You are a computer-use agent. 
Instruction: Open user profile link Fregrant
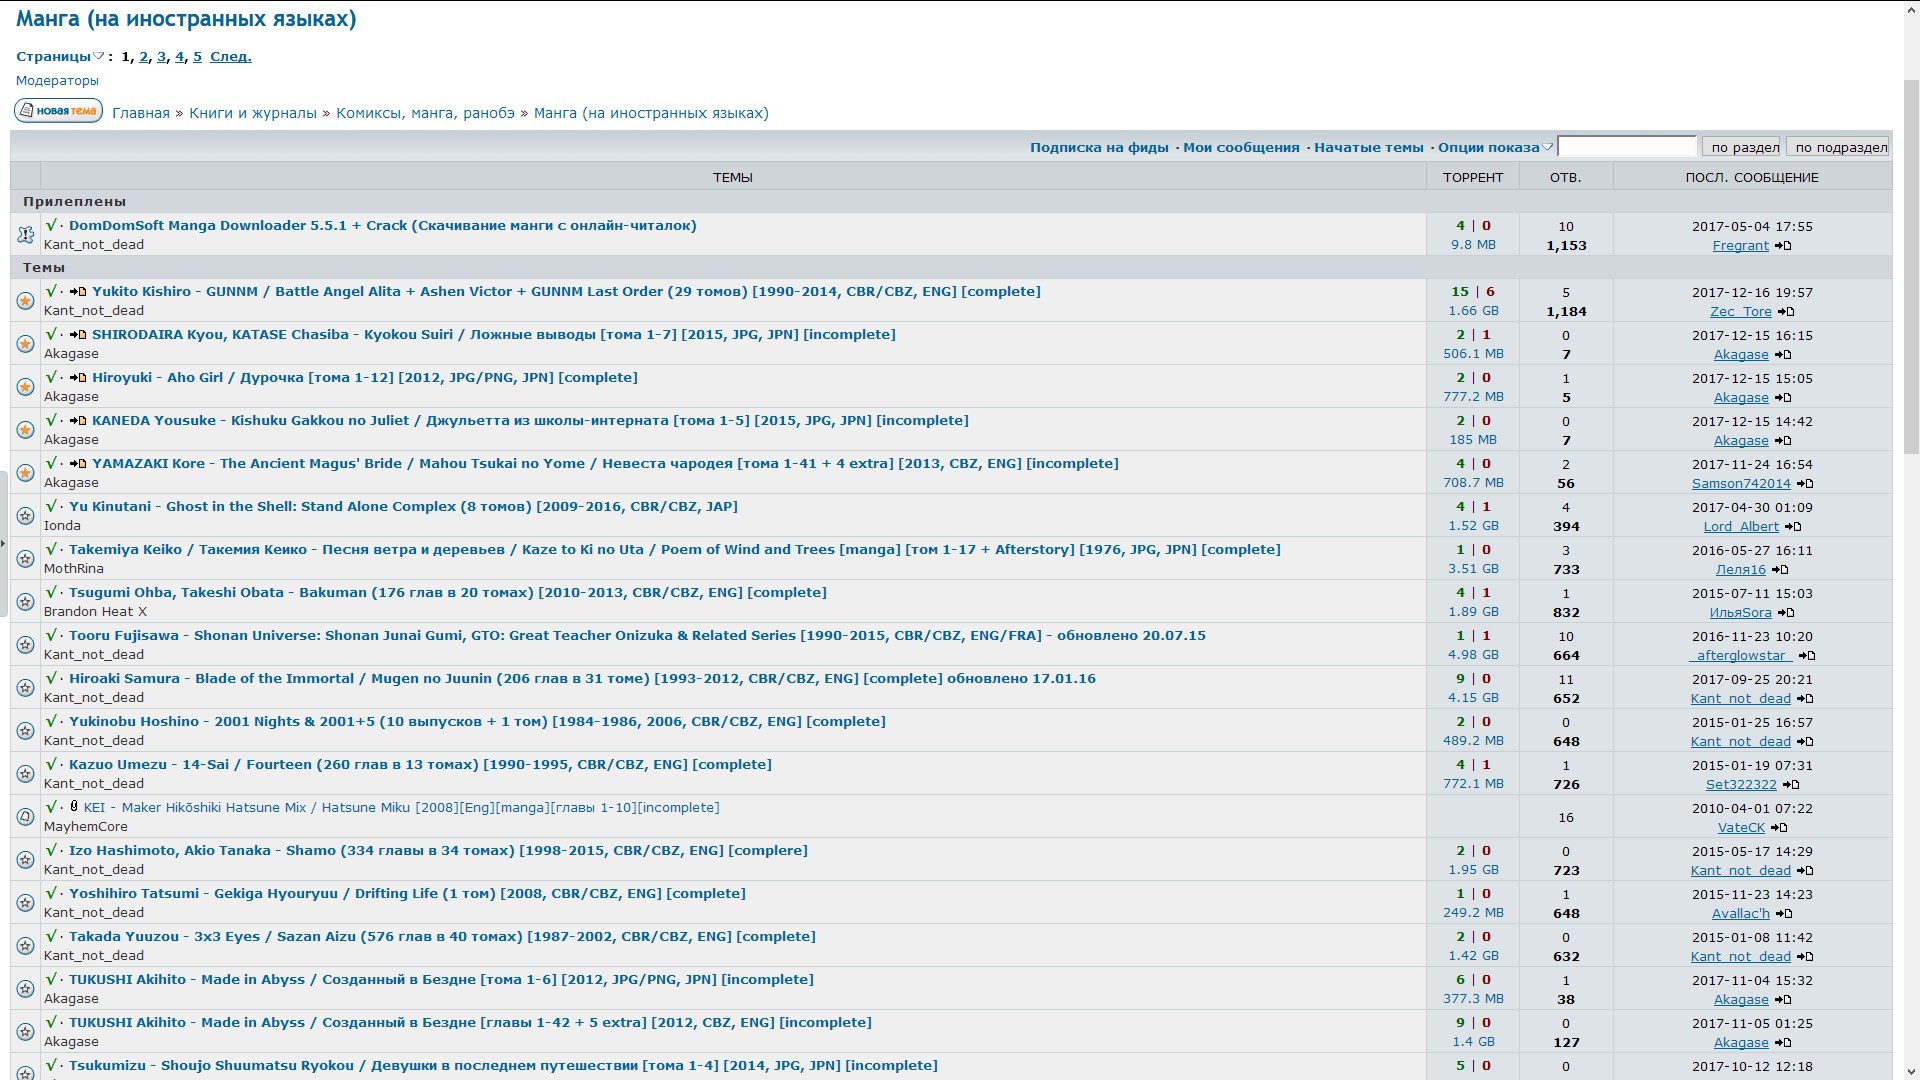point(1741,246)
